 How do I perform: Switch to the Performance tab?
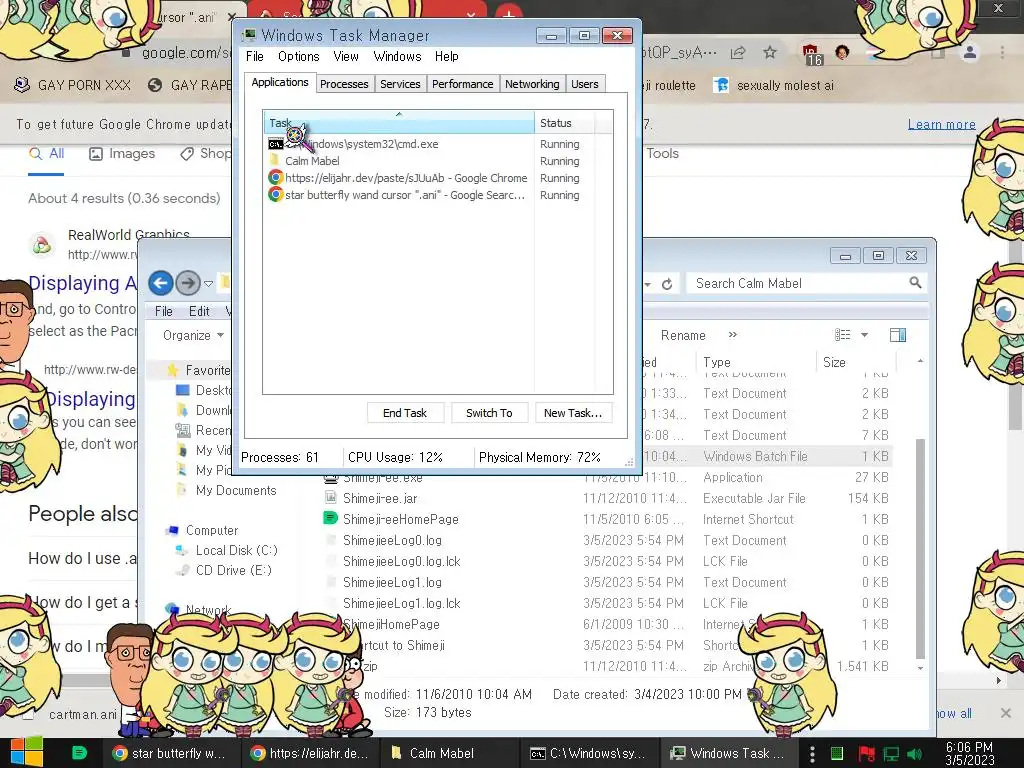point(462,84)
